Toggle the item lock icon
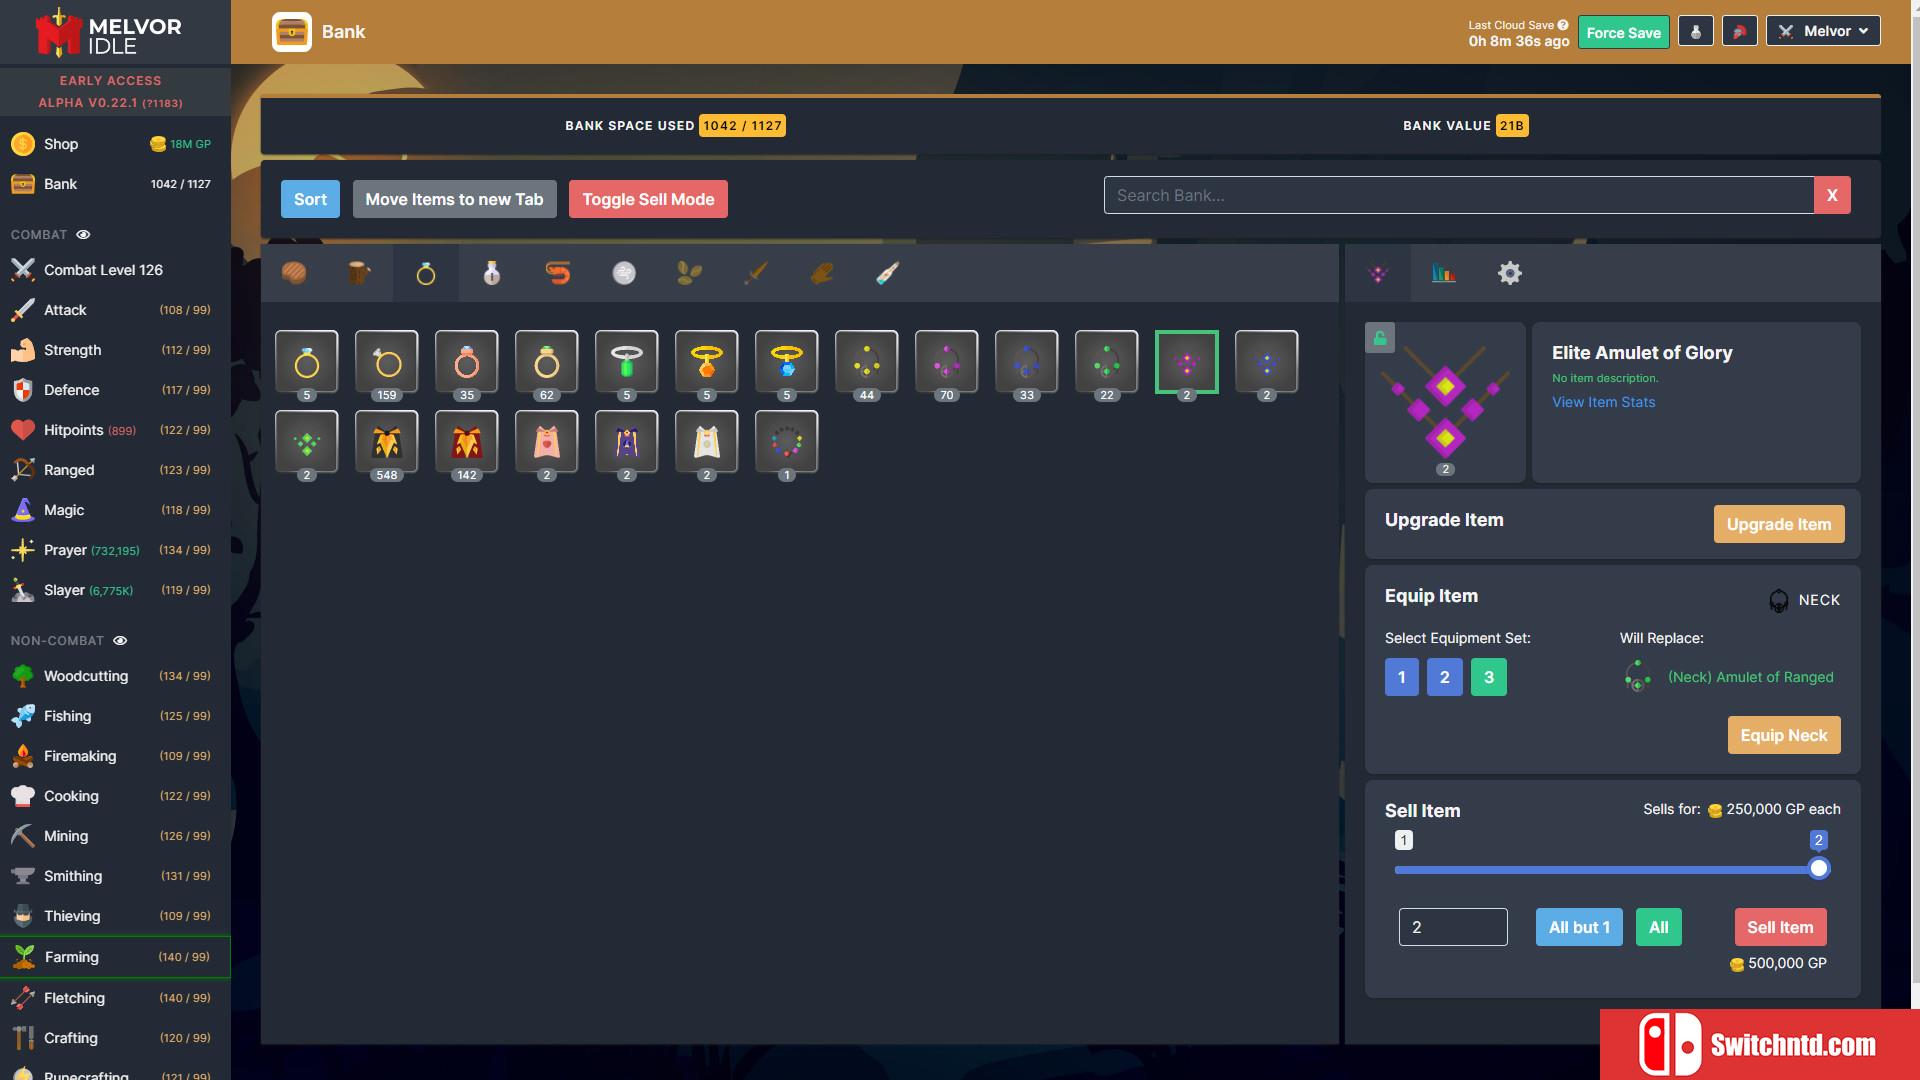This screenshot has height=1080, width=1920. click(x=1380, y=338)
